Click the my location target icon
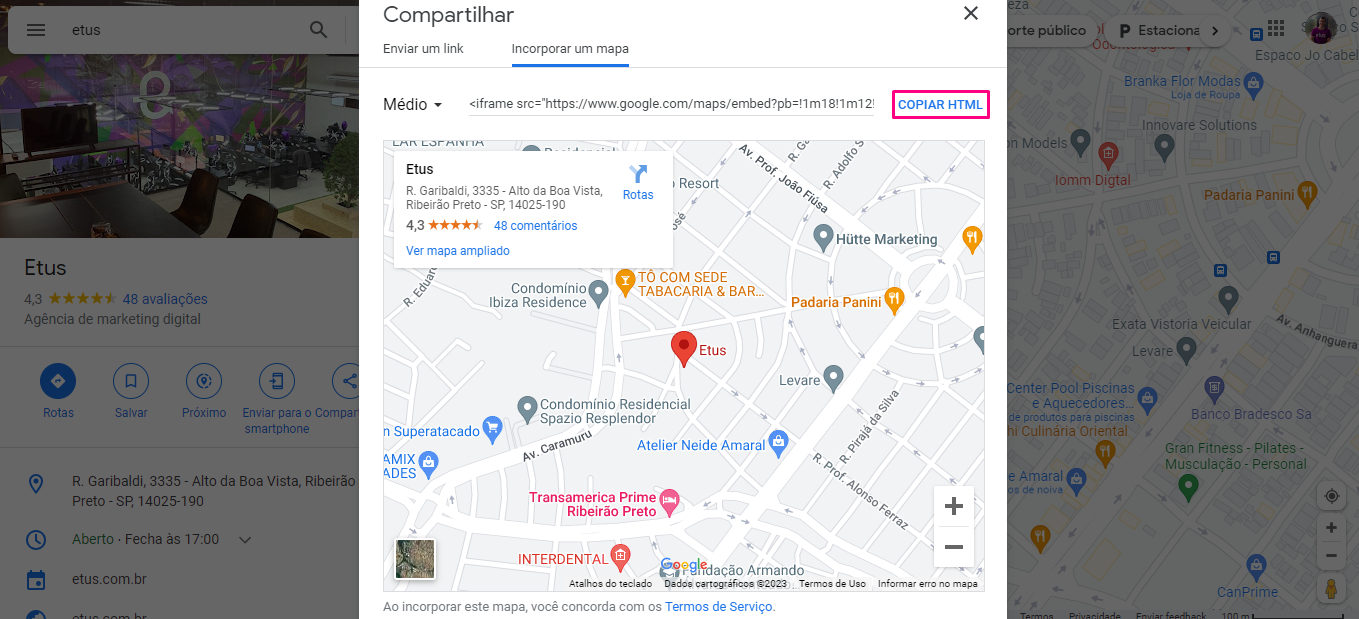 (1331, 496)
